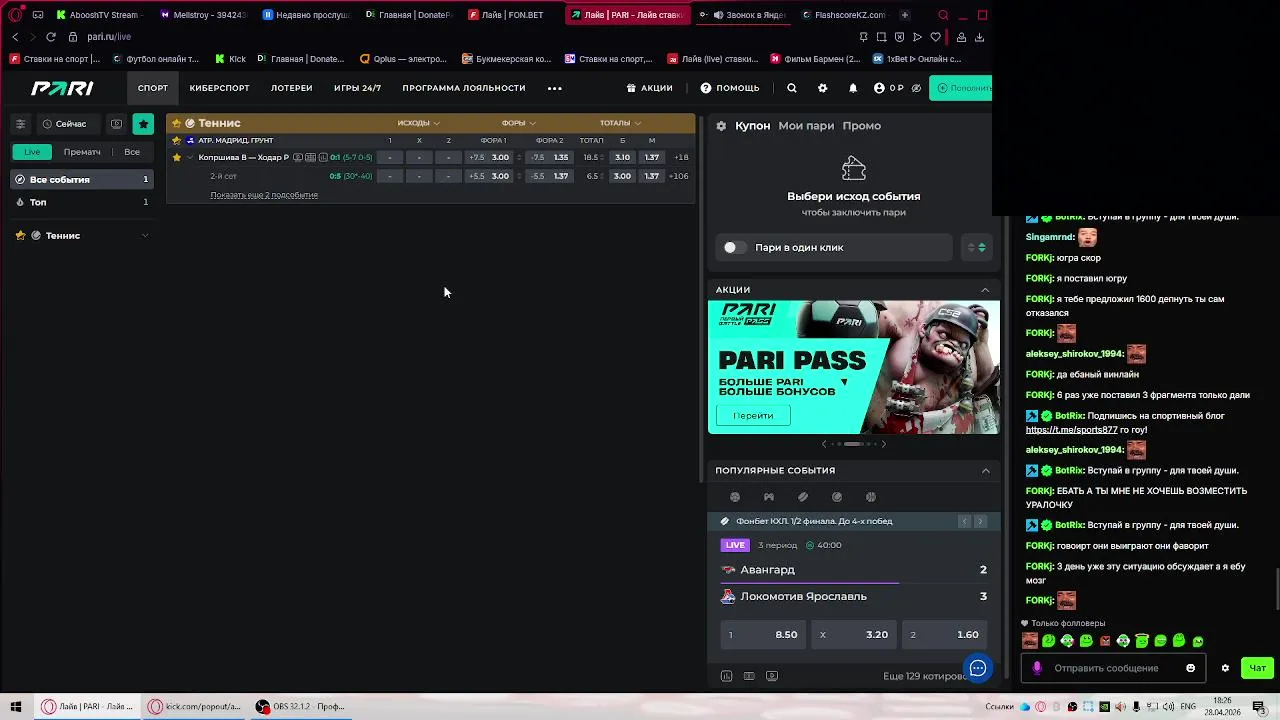The image size is (1280, 720).
Task: Open the three-dots more menu
Action: coord(555,88)
